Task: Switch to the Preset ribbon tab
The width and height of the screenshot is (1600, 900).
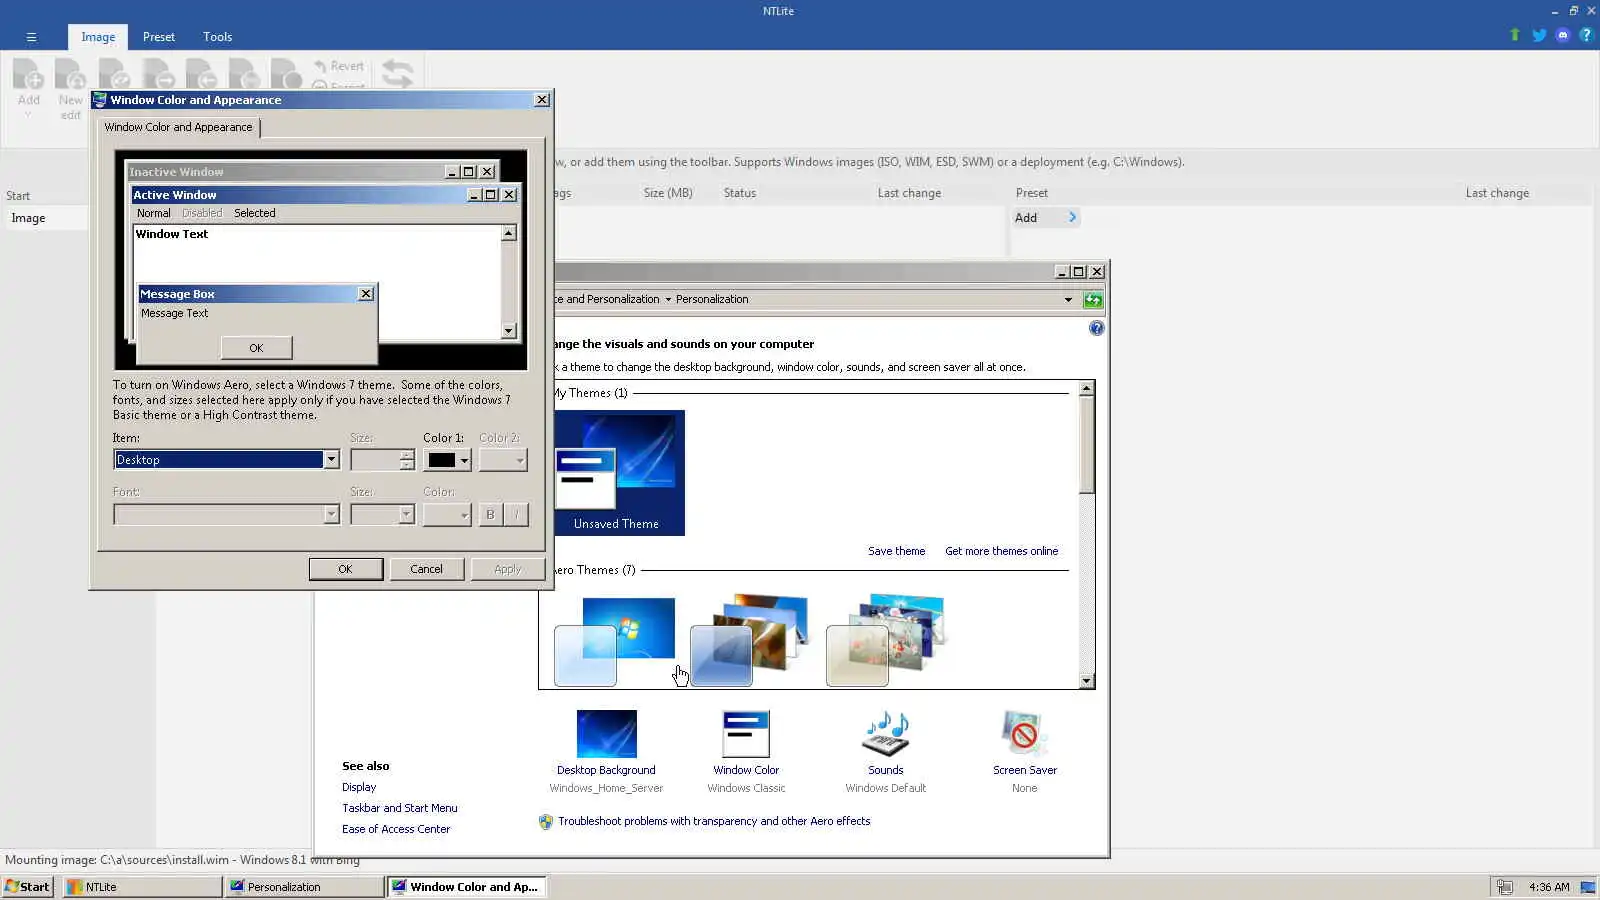Action: point(158,37)
